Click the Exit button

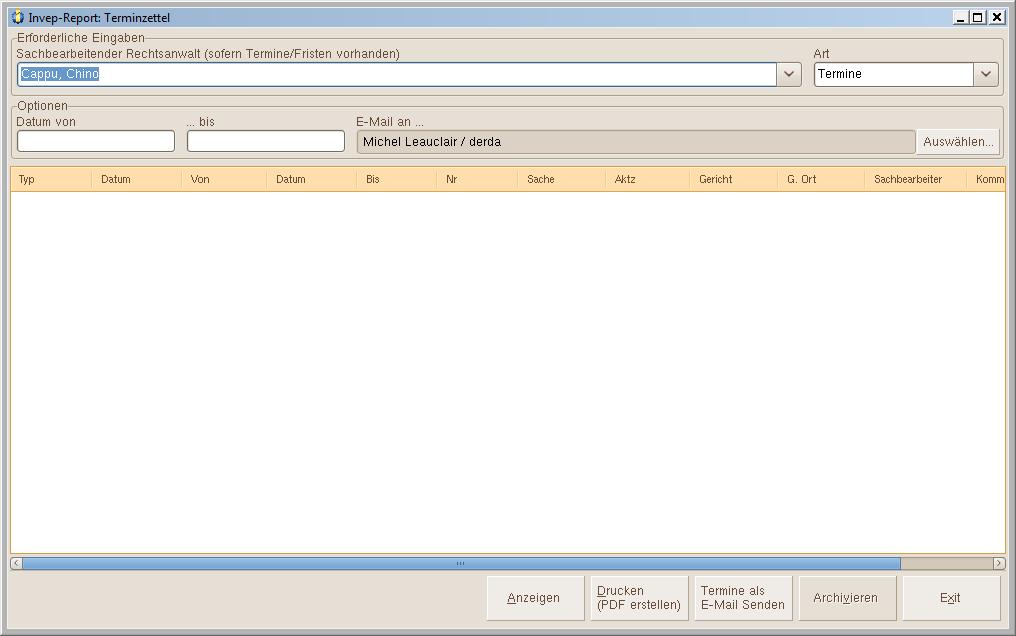[x=952, y=598]
